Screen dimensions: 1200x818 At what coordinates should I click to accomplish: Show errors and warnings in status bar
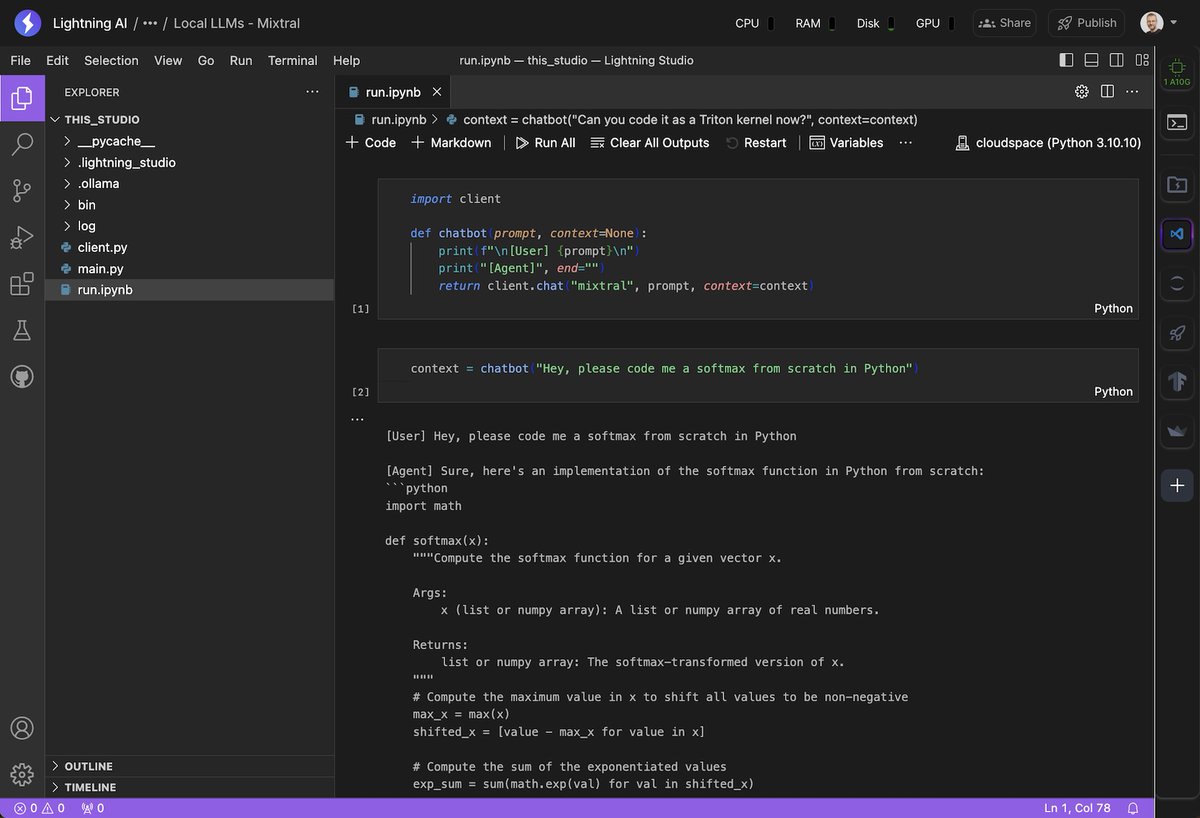coord(40,808)
